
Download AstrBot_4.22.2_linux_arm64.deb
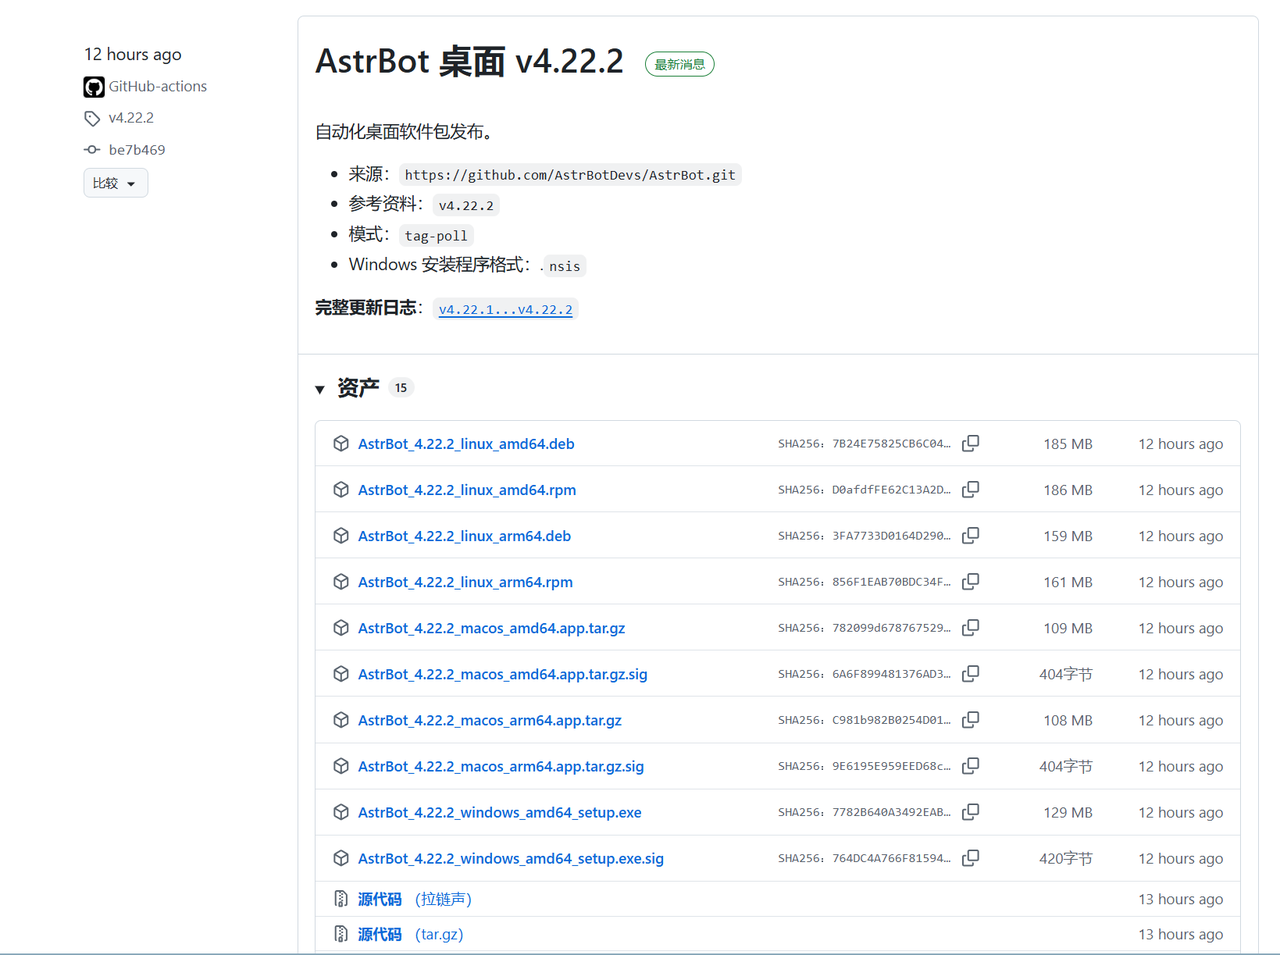click(464, 536)
